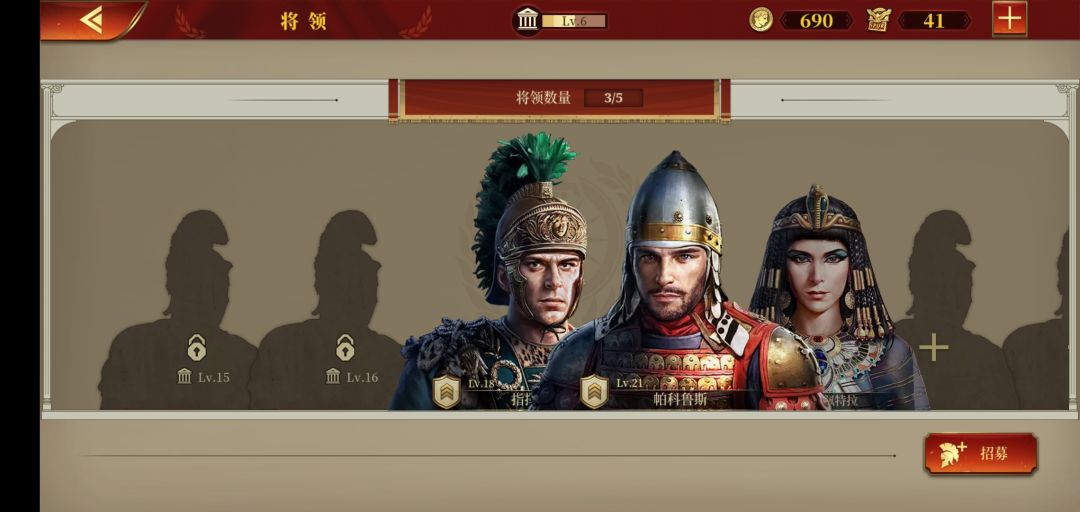Tap the plus sign on empty general slot
This screenshot has height=512, width=1080.
click(x=933, y=347)
